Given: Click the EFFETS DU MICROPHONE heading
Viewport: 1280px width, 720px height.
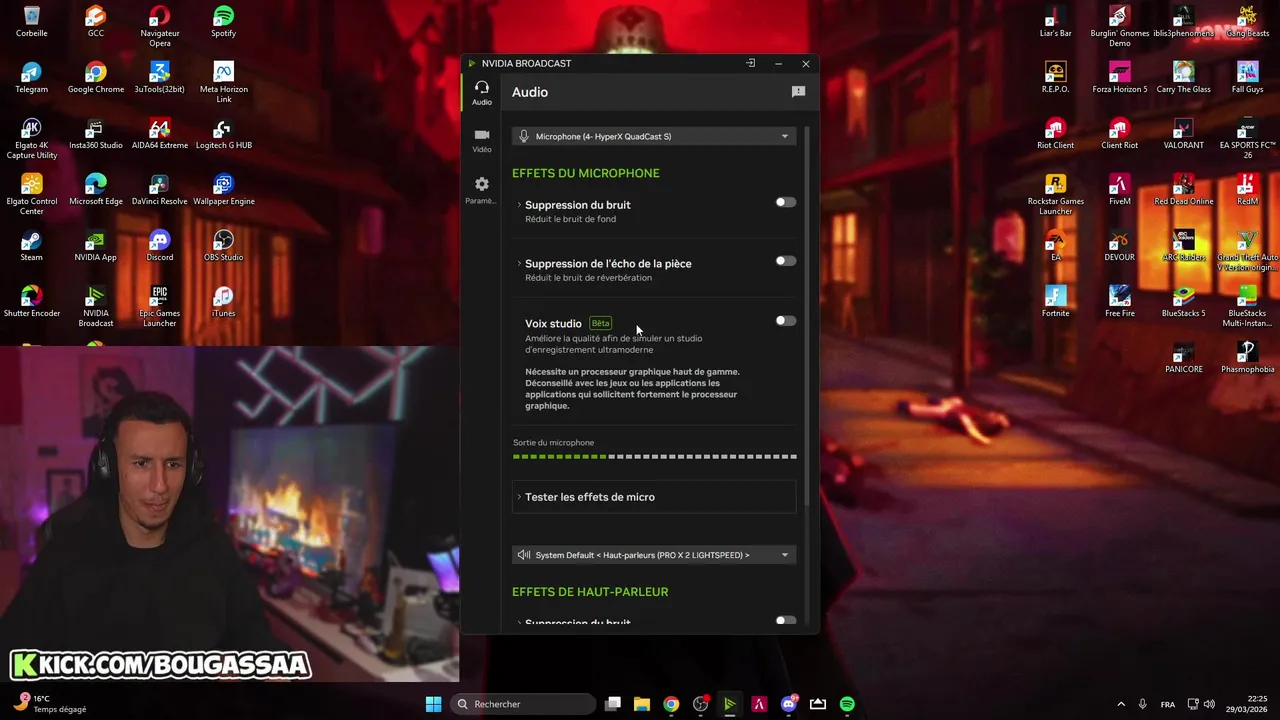Looking at the screenshot, I should (585, 173).
